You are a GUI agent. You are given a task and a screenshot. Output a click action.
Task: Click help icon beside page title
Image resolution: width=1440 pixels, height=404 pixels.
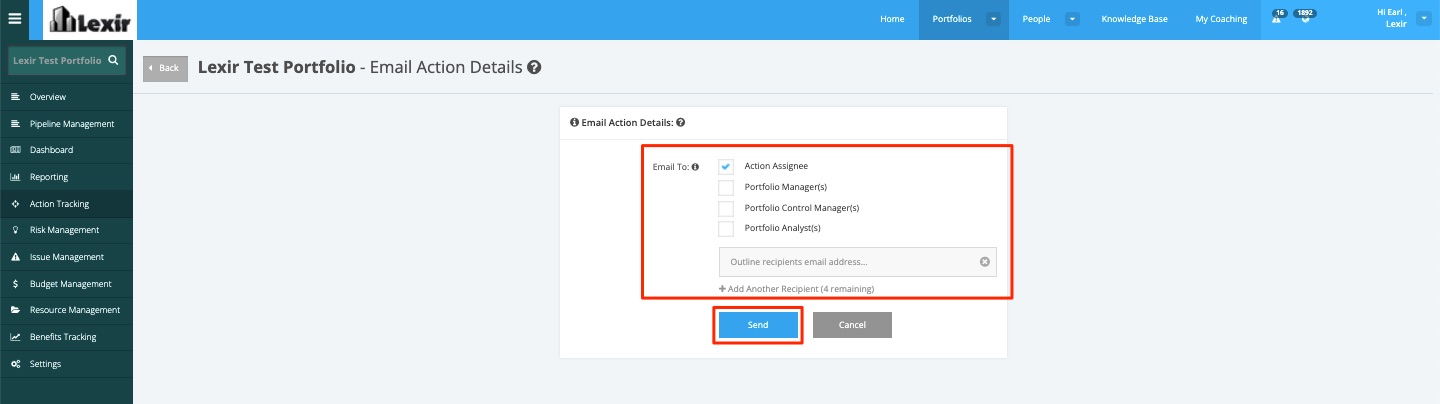click(x=535, y=68)
